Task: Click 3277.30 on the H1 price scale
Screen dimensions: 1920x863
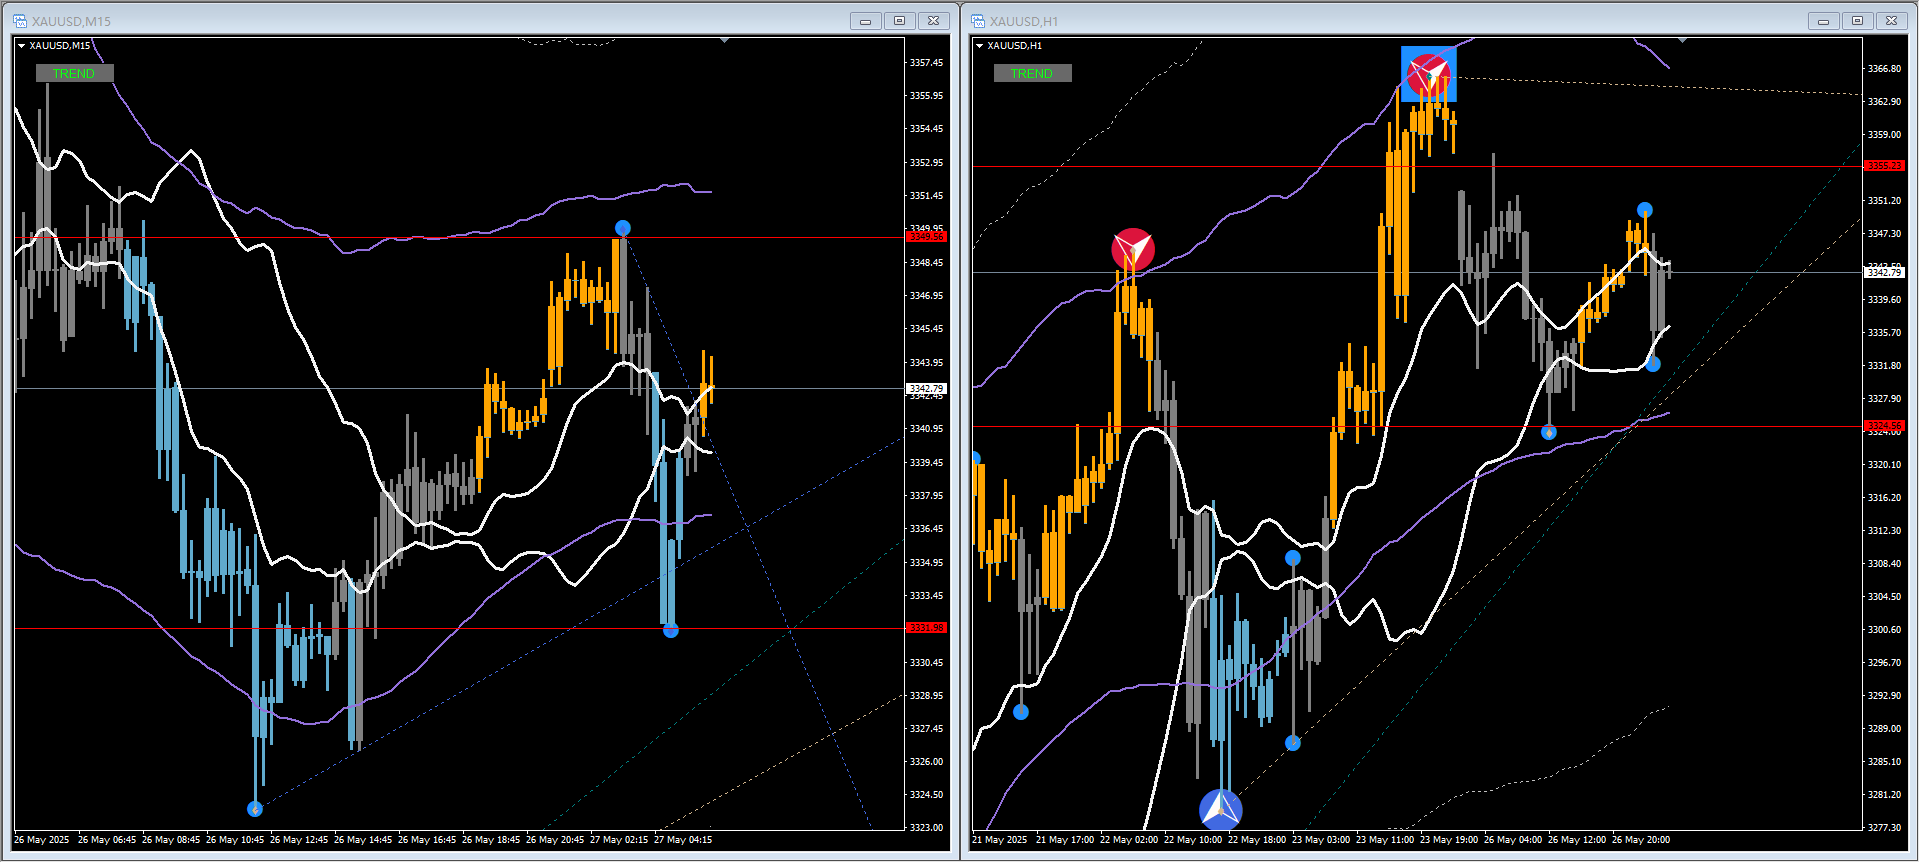Action: [x=1885, y=828]
